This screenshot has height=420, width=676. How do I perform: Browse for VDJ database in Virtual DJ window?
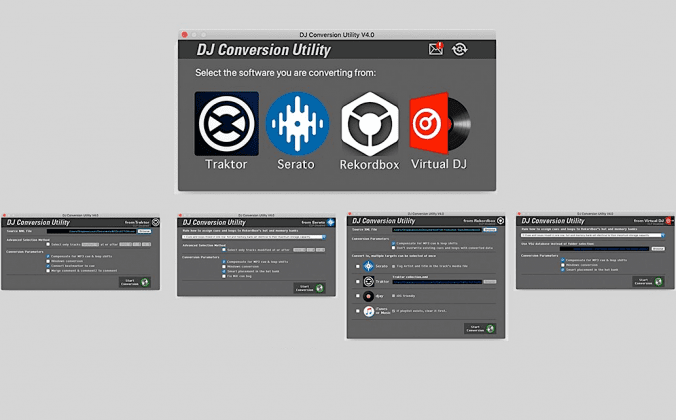658,249
